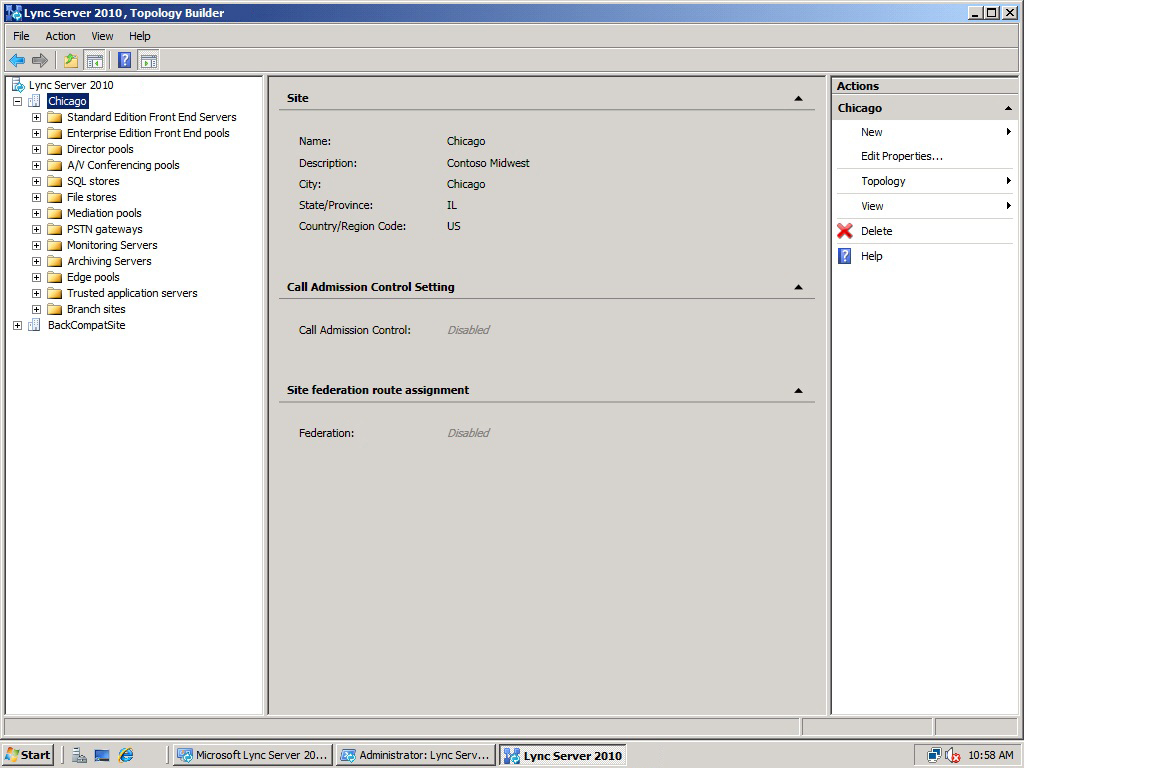Select the Chicago tree item
The width and height of the screenshot is (1152, 768).
68,101
